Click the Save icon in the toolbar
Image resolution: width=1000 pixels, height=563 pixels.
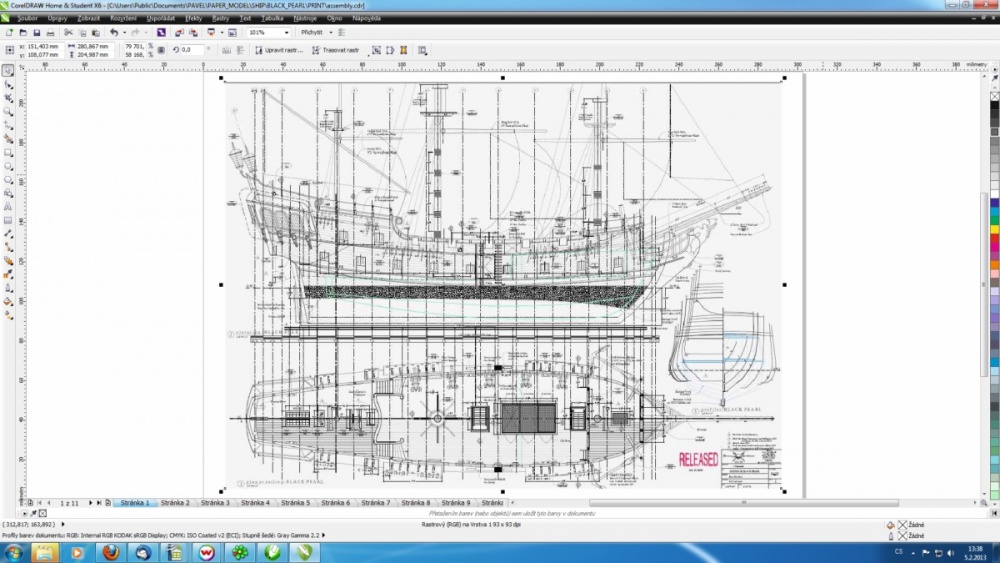[36, 33]
